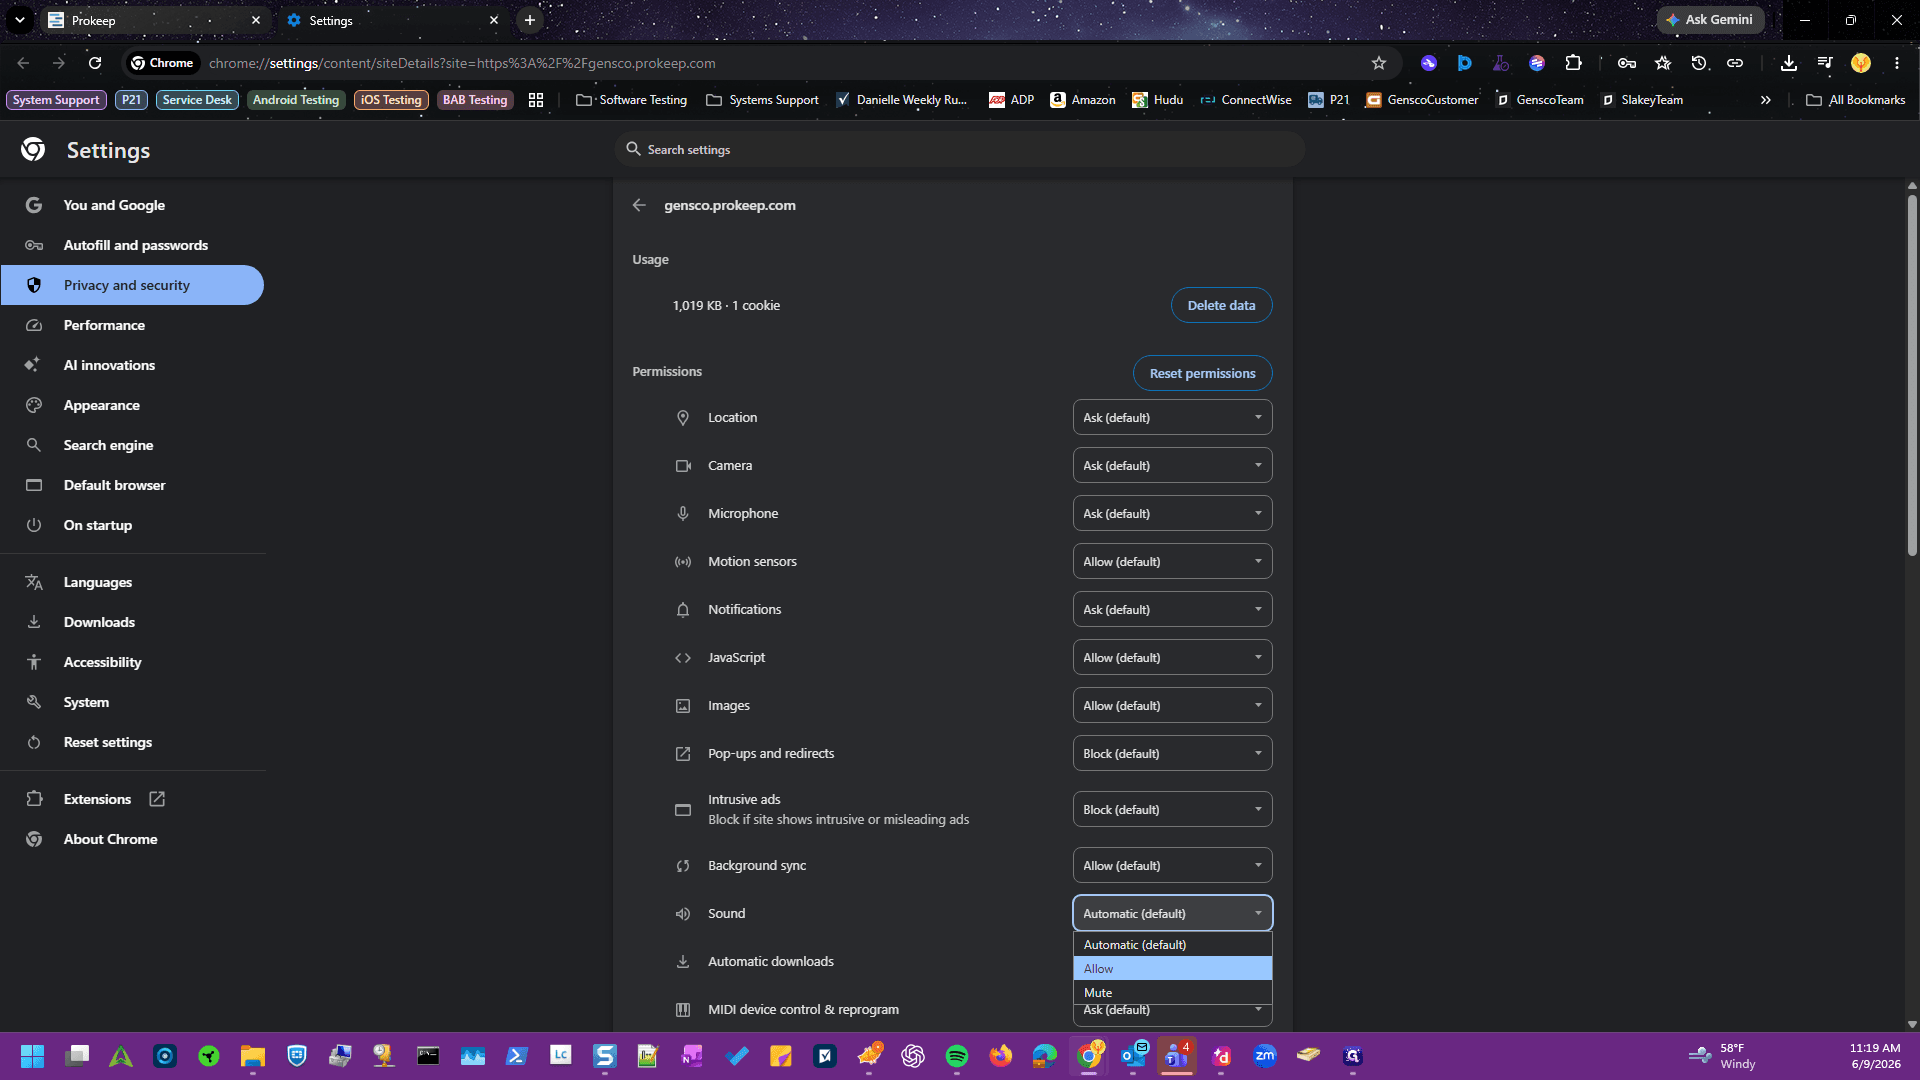Open Spotify from the taskbar
1920x1080 pixels.
(x=957, y=1056)
